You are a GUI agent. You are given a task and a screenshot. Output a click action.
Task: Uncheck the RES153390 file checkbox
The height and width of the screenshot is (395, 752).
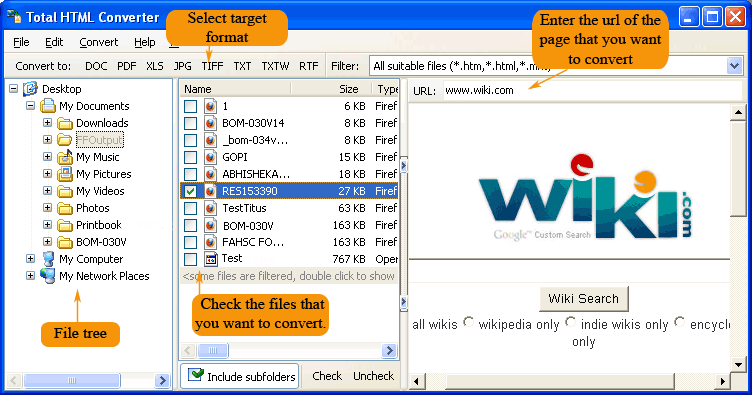pyautogui.click(x=190, y=191)
